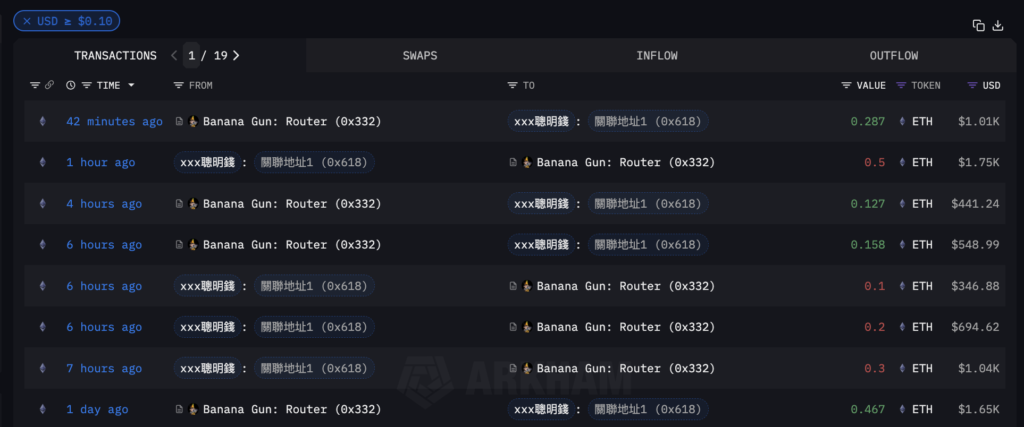Screen dimensions: 1024x427
Task: Go to previous transactions page
Action: (174, 56)
